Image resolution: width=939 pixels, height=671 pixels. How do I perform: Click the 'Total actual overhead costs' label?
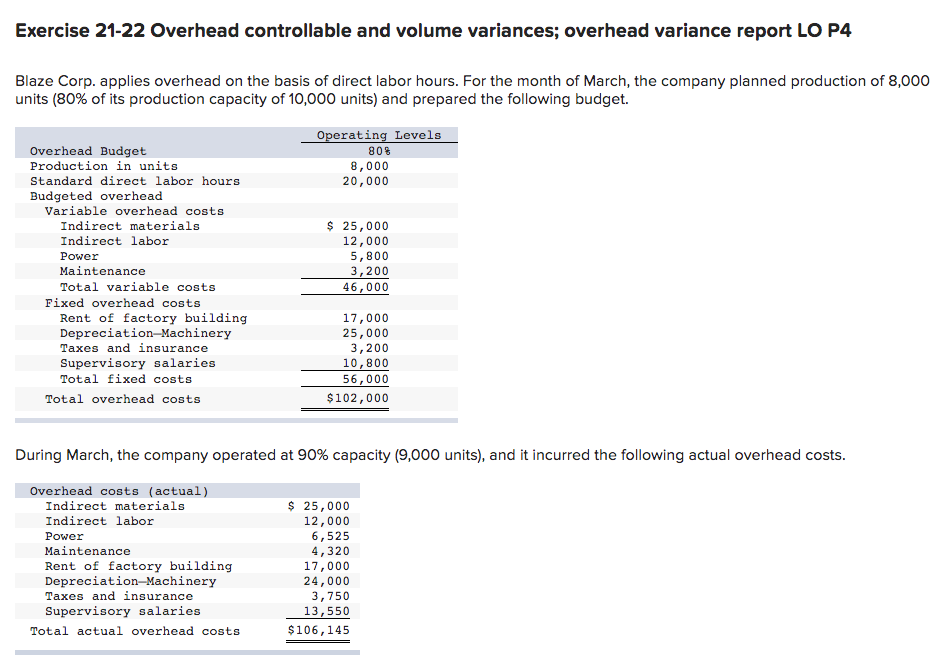point(135,631)
